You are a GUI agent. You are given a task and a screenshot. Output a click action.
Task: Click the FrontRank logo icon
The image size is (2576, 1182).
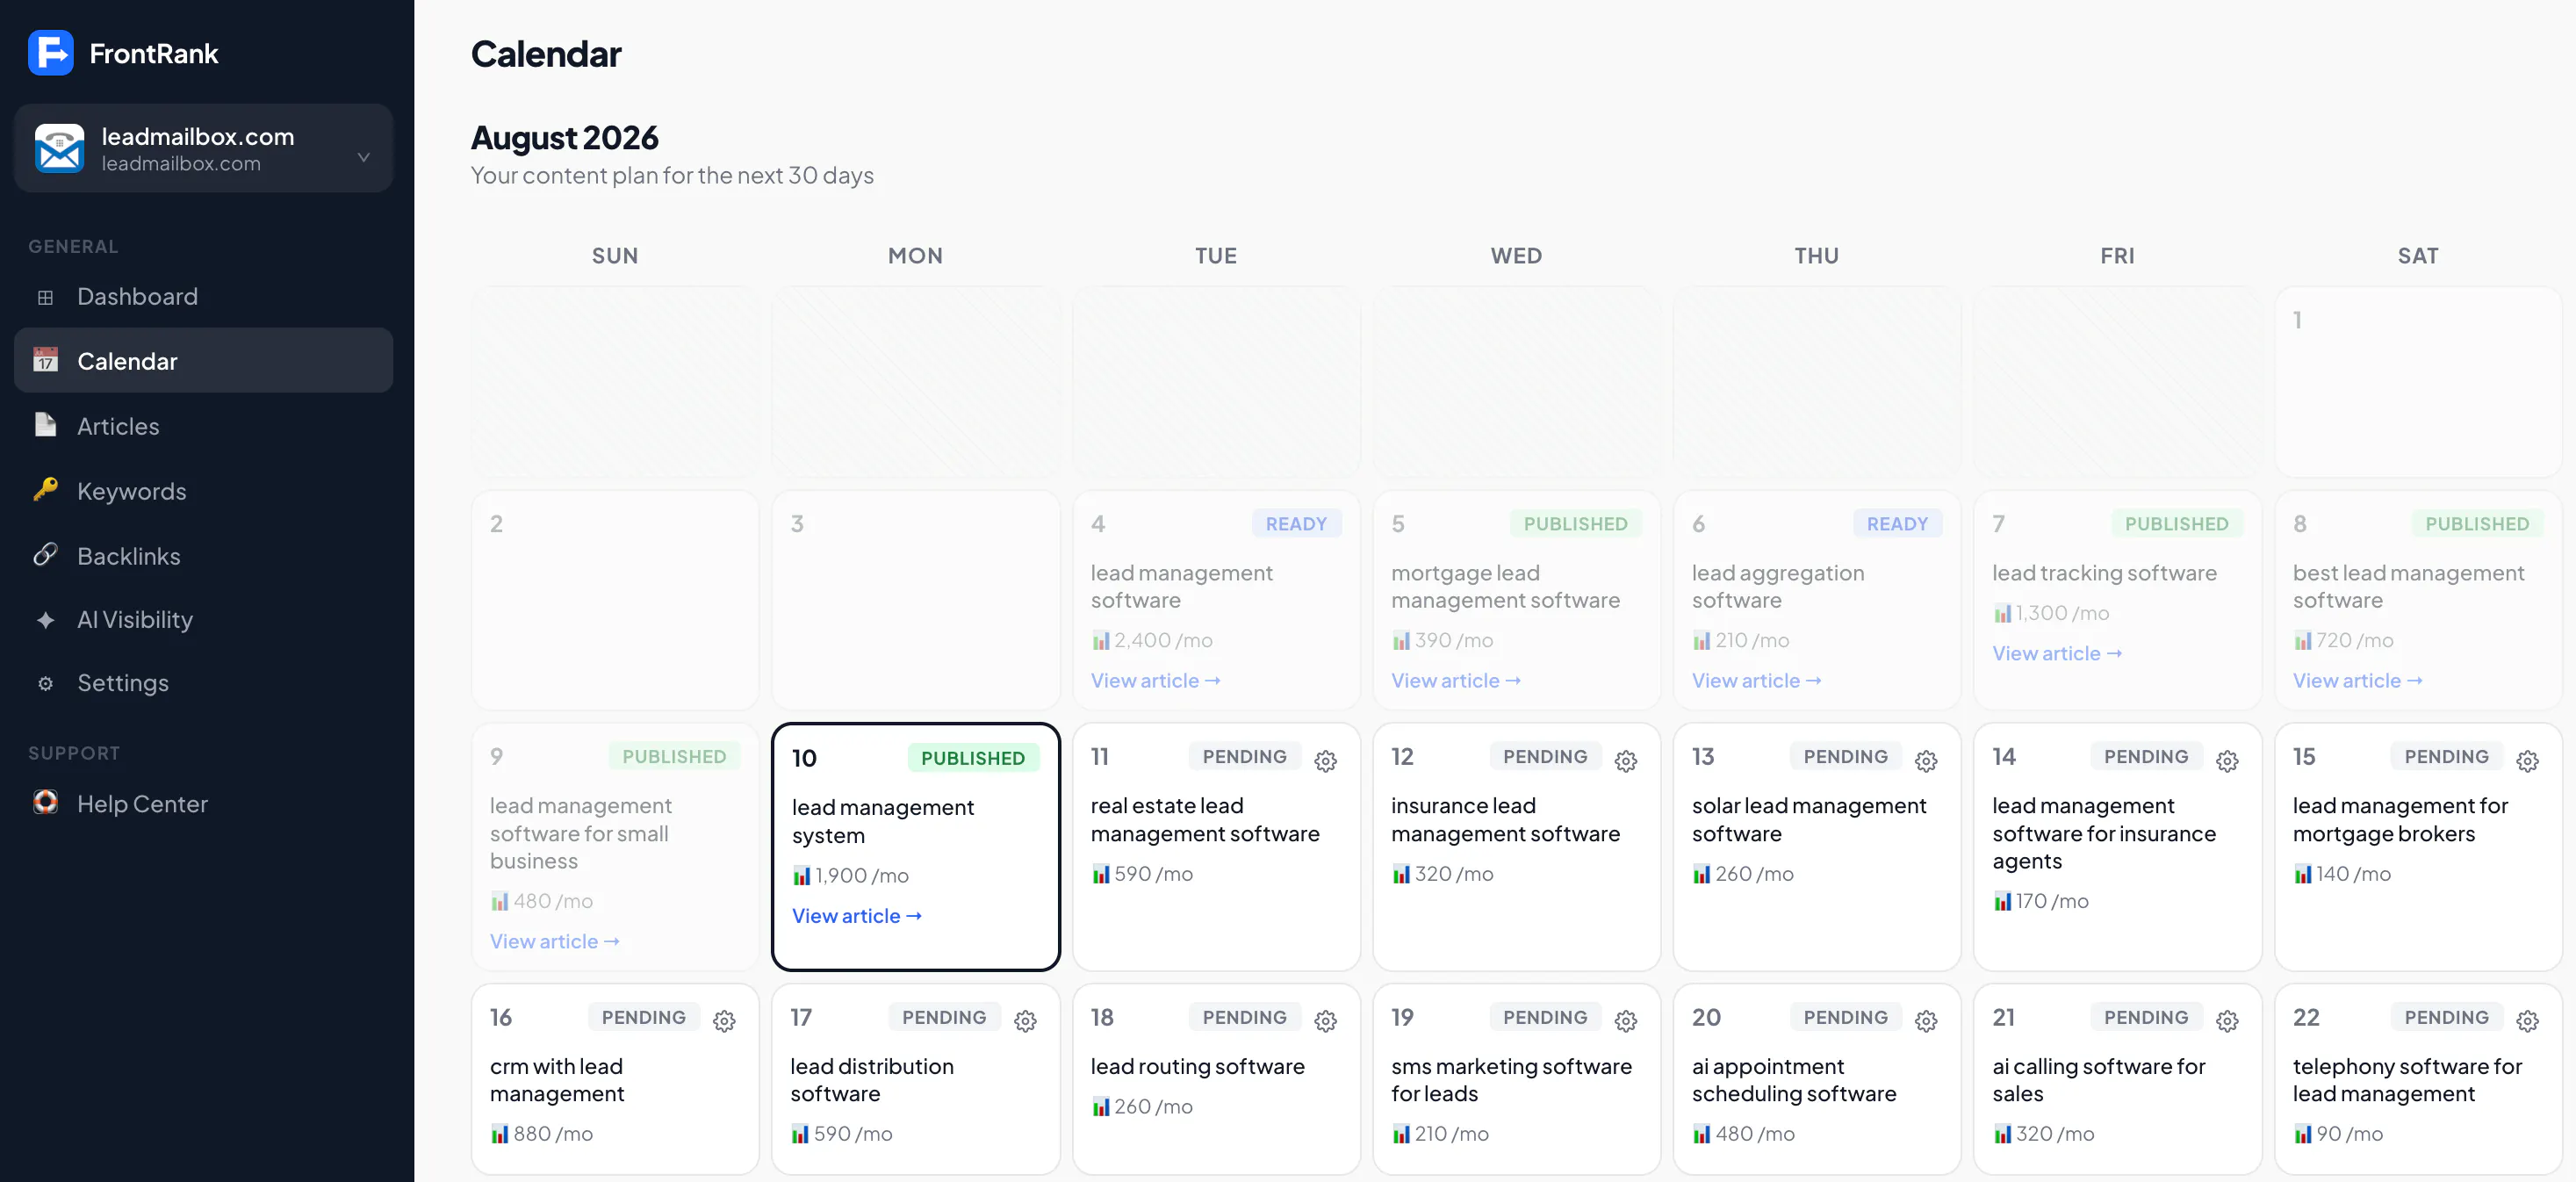click(x=50, y=53)
